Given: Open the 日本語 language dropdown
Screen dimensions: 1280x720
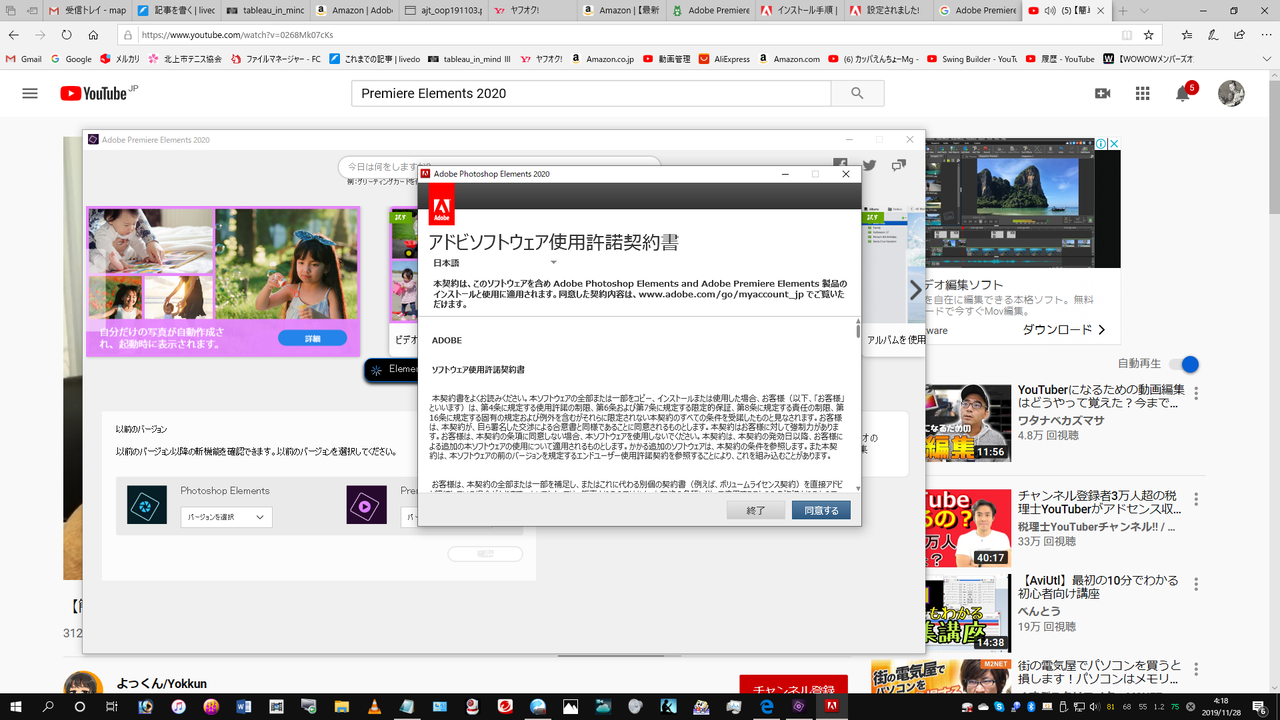Looking at the screenshot, I should point(495,263).
